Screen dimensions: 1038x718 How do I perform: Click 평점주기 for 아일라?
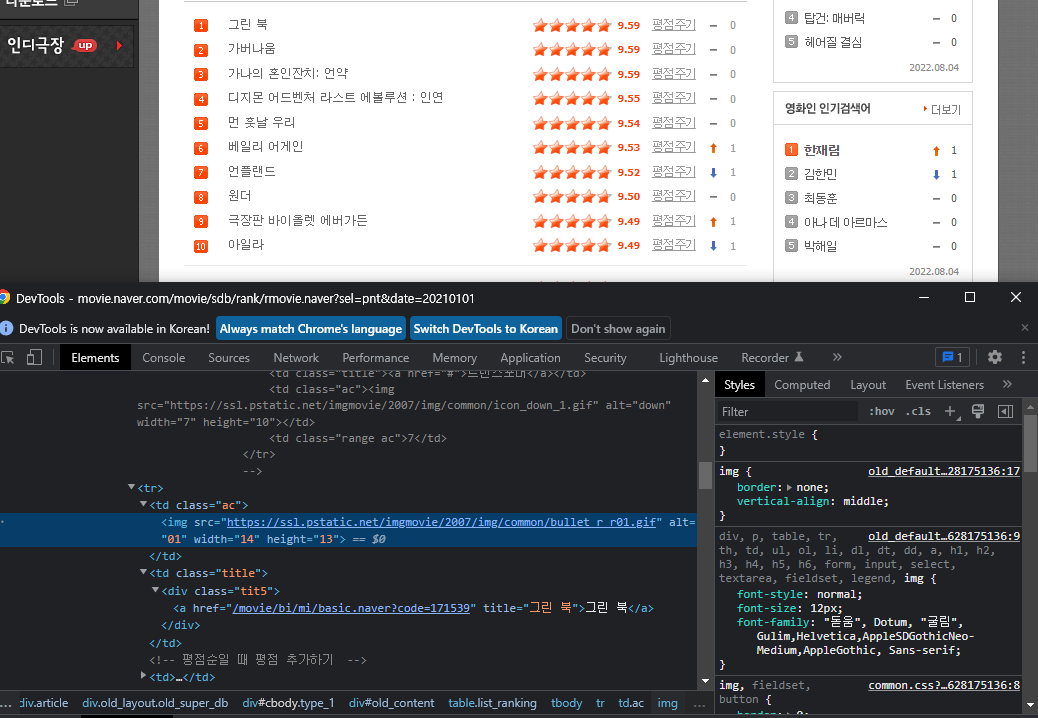coord(673,245)
